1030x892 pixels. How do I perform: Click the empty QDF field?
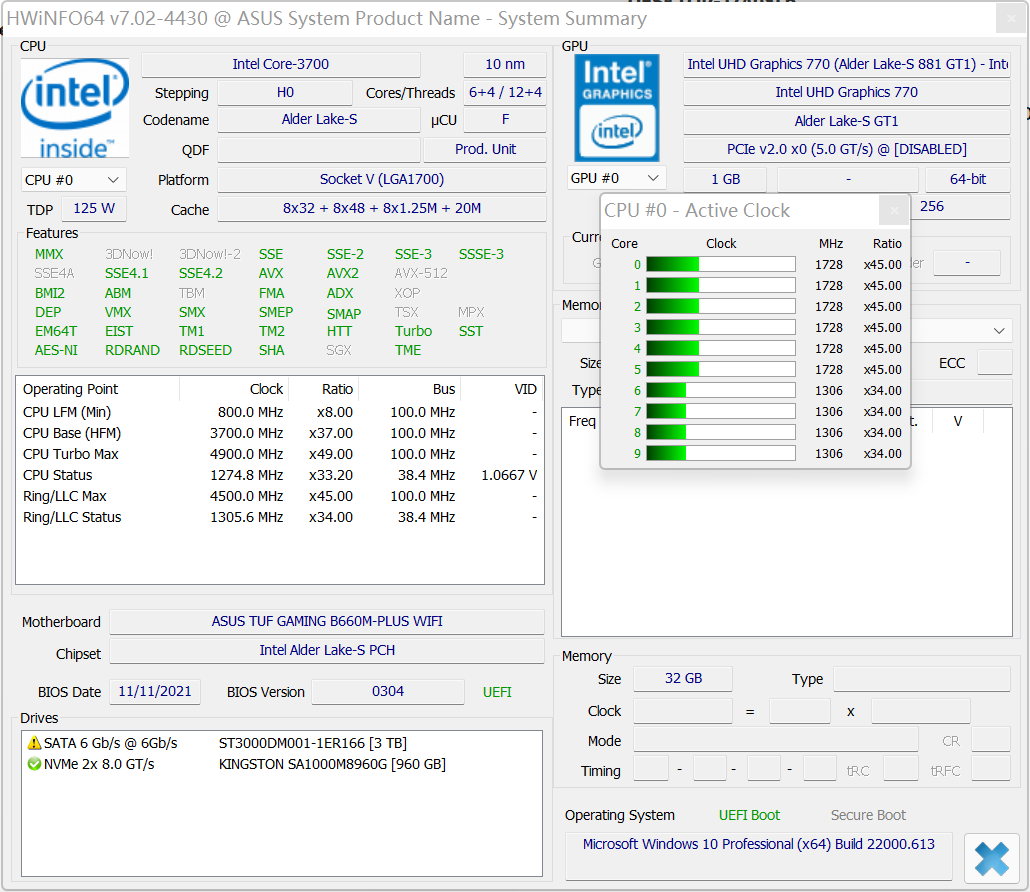pyautogui.click(x=319, y=150)
